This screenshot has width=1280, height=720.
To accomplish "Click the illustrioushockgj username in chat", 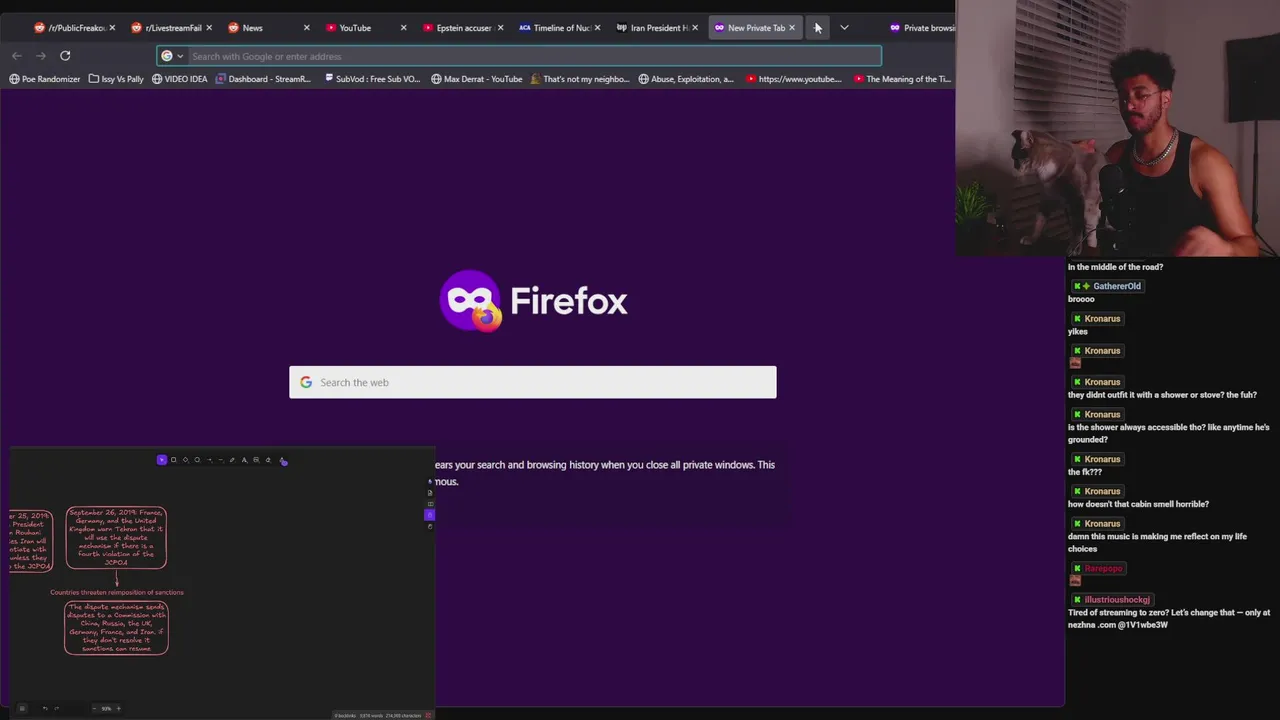I will coord(1117,600).
